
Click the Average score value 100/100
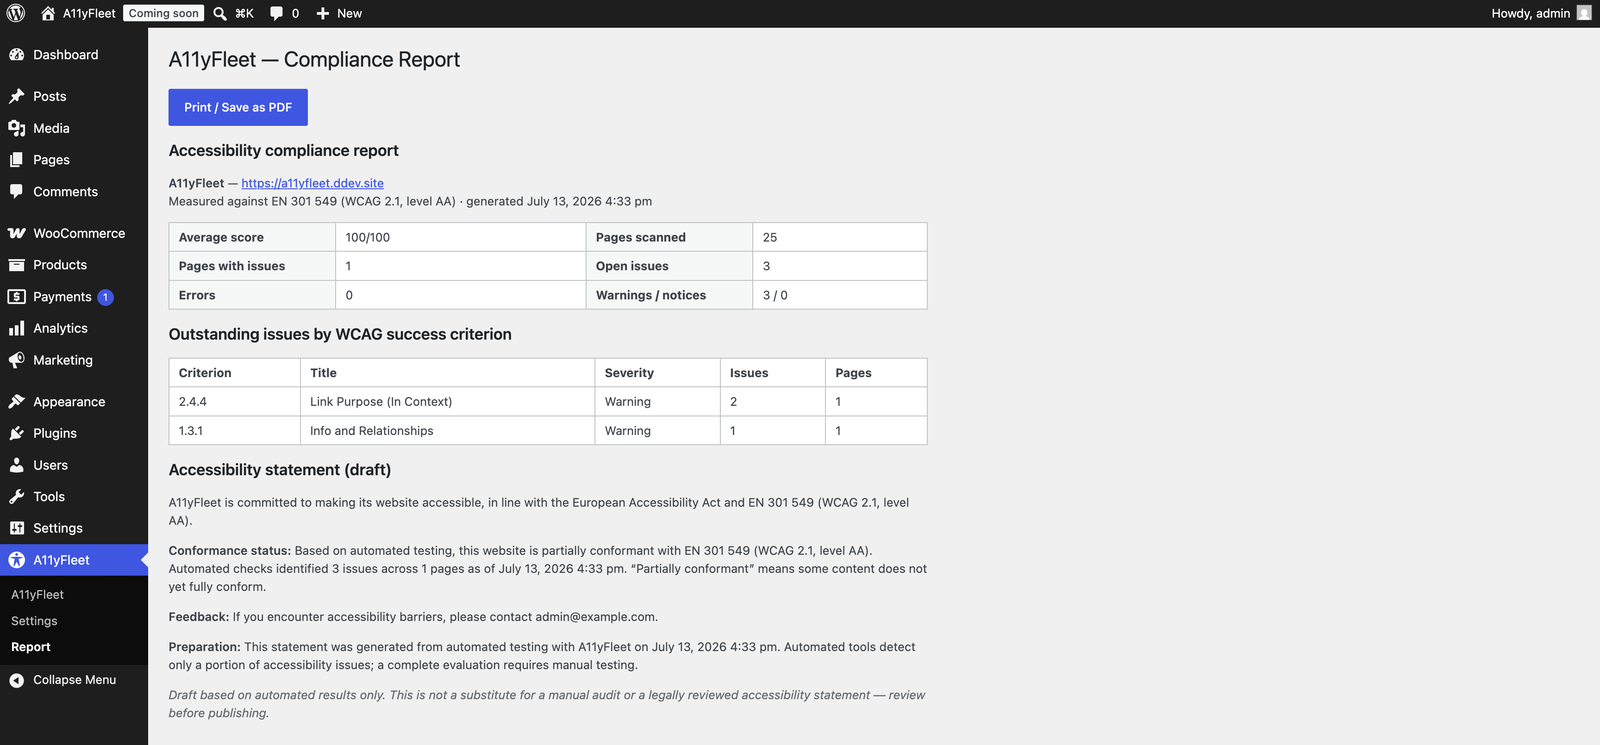(x=368, y=237)
